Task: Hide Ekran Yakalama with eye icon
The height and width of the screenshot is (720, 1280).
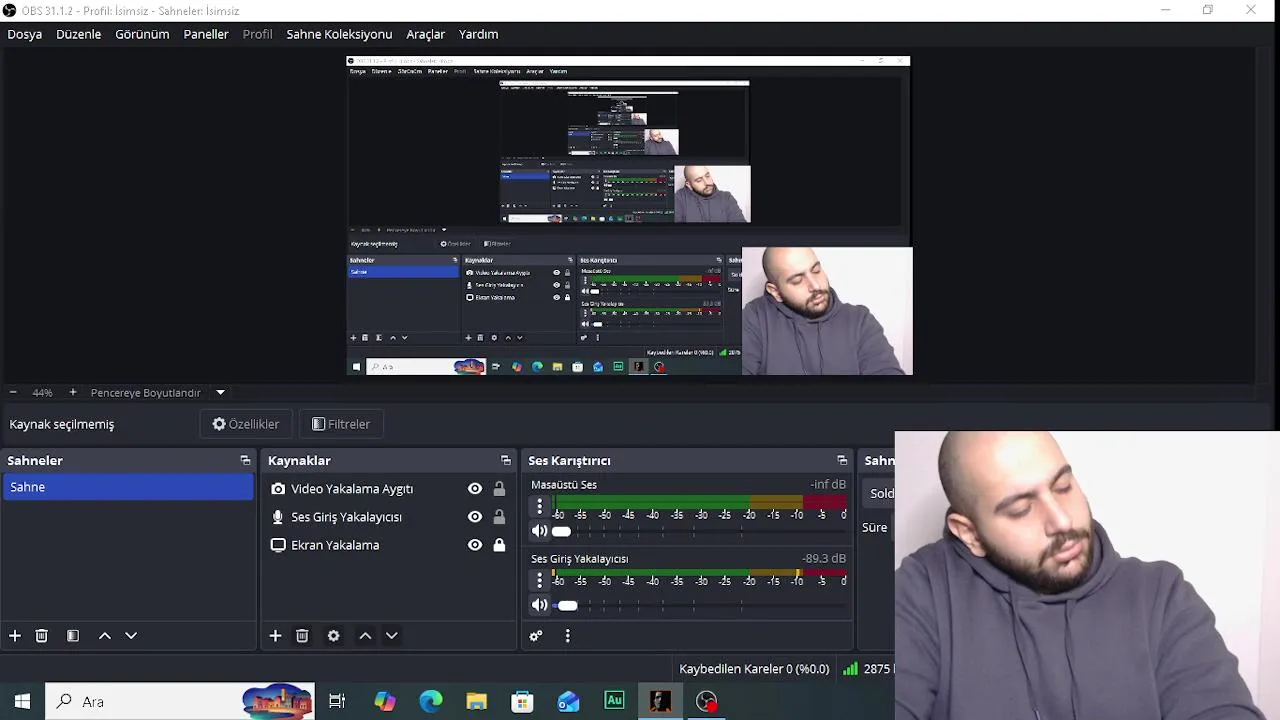Action: tap(475, 545)
